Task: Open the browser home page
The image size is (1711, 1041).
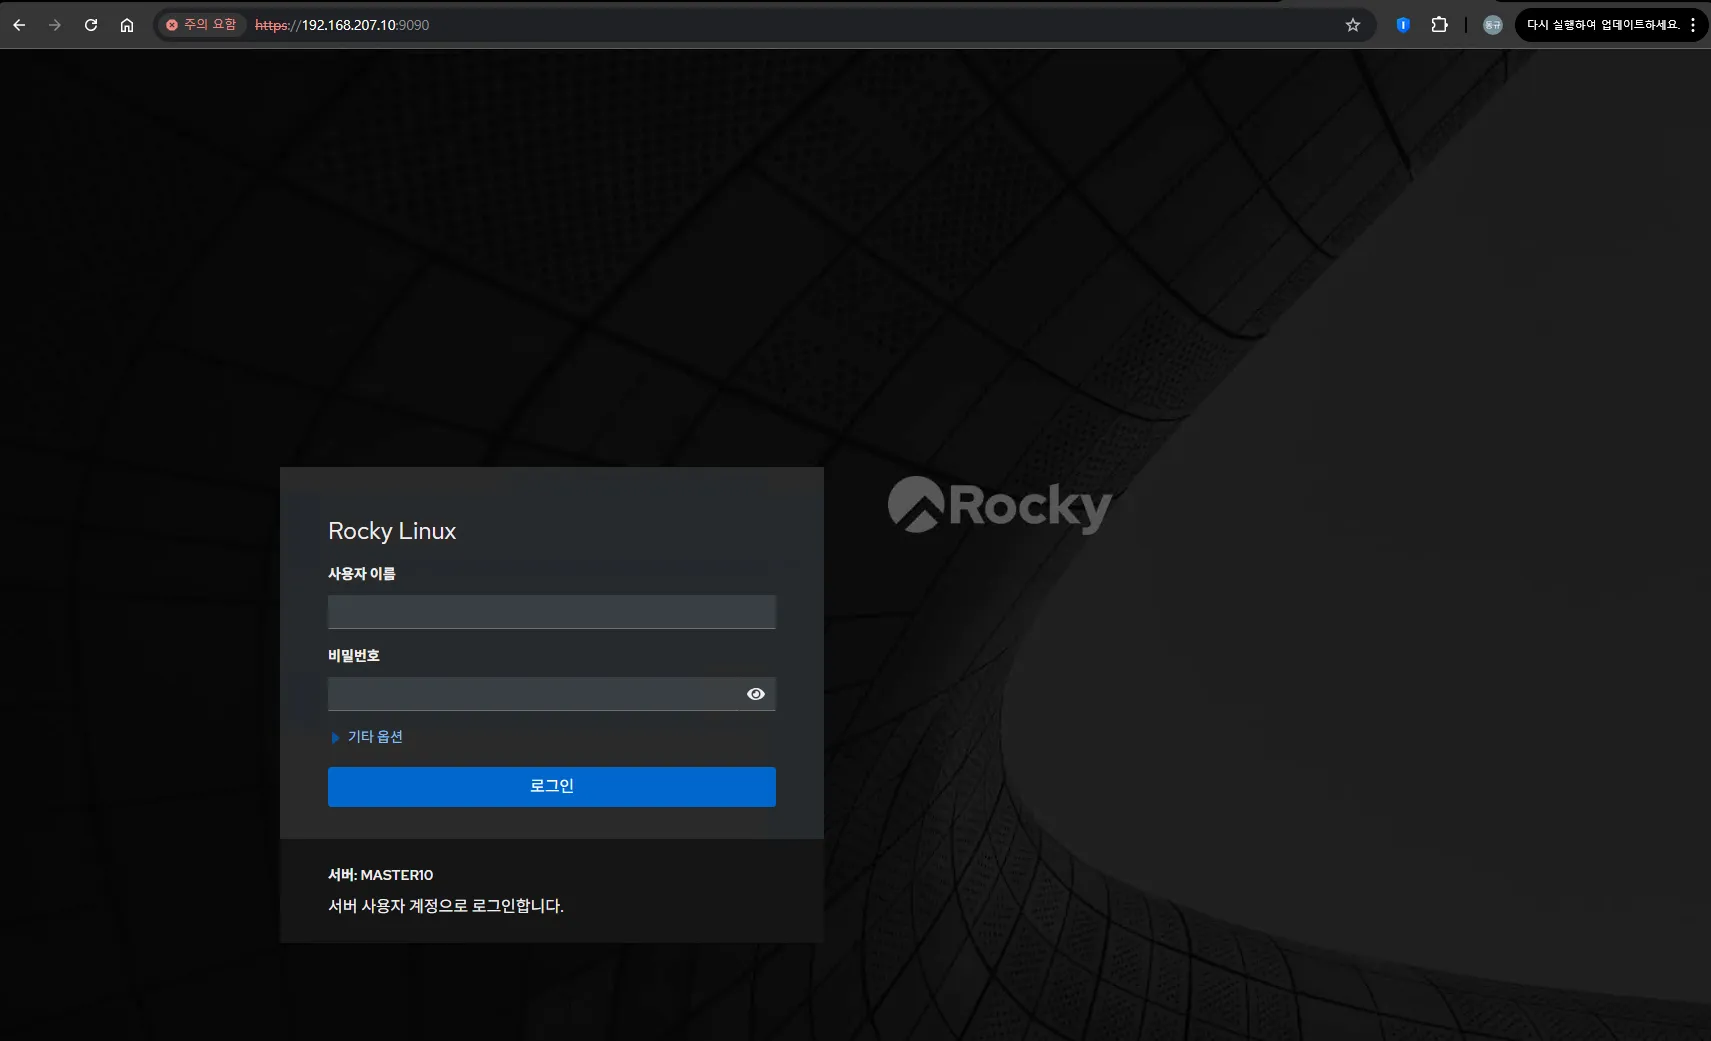Action: click(127, 25)
